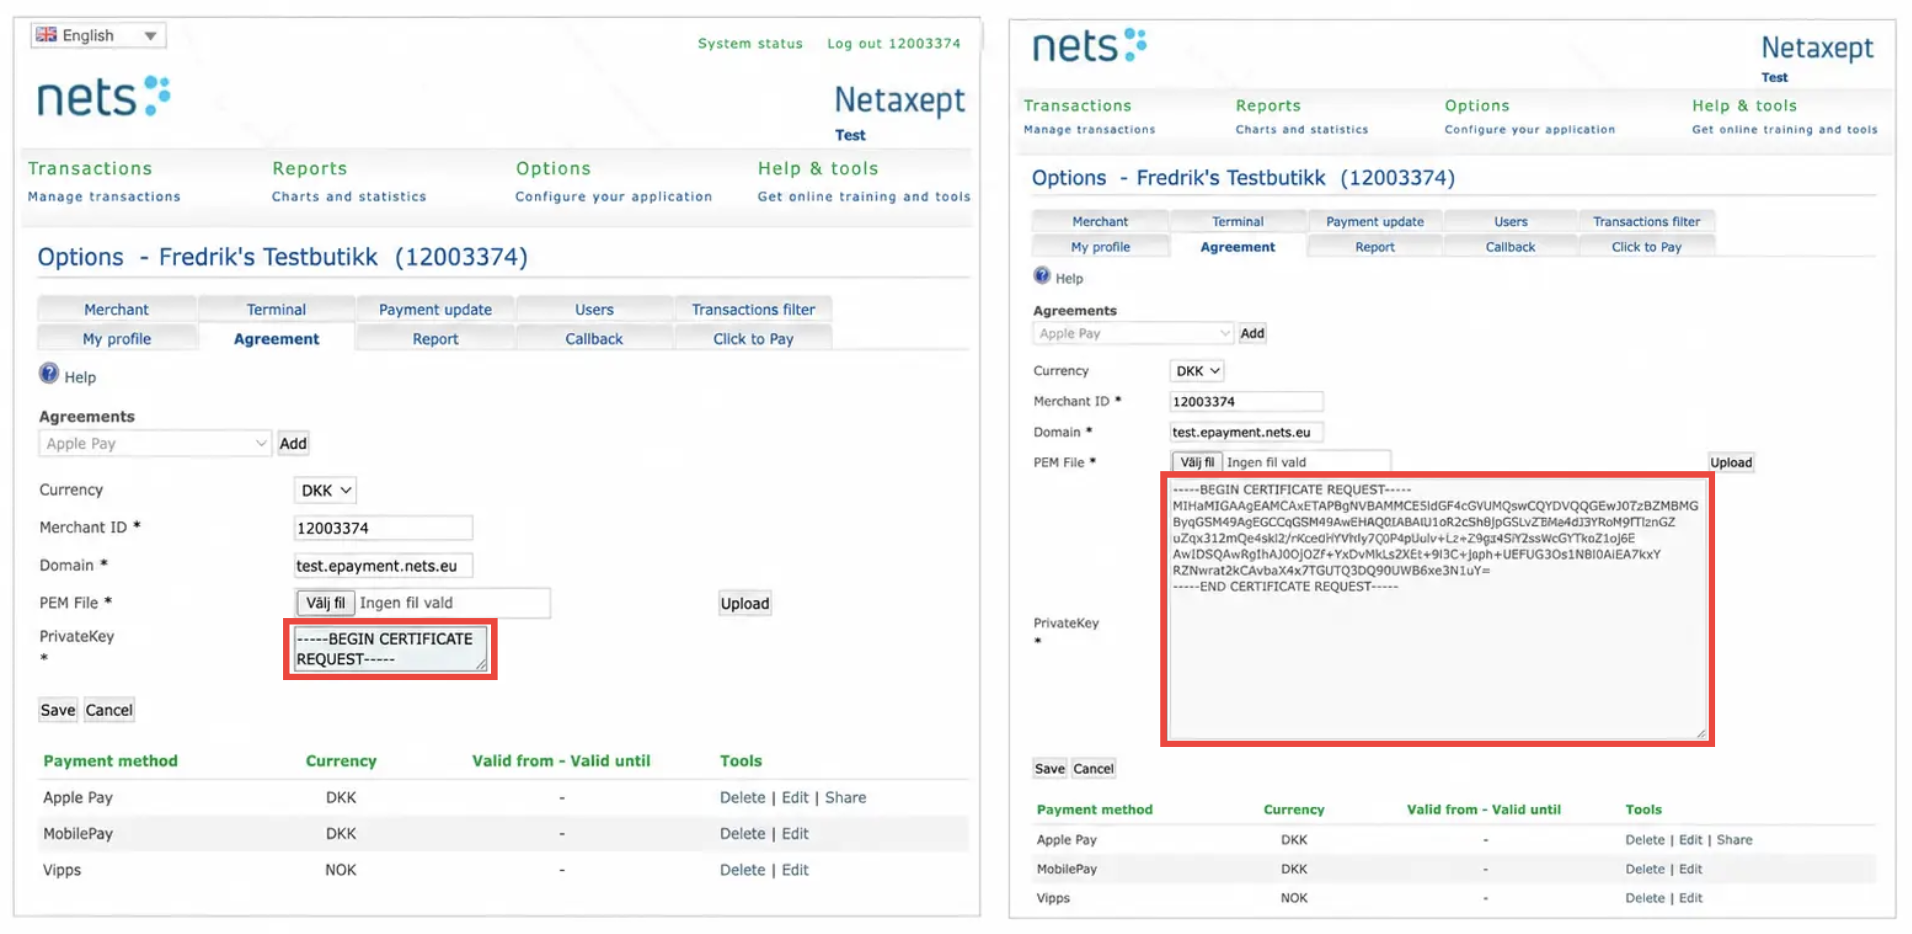Viewport: 1912px width, 934px height.
Task: Open Transactions filter tab in right panel
Action: pyautogui.click(x=1647, y=221)
